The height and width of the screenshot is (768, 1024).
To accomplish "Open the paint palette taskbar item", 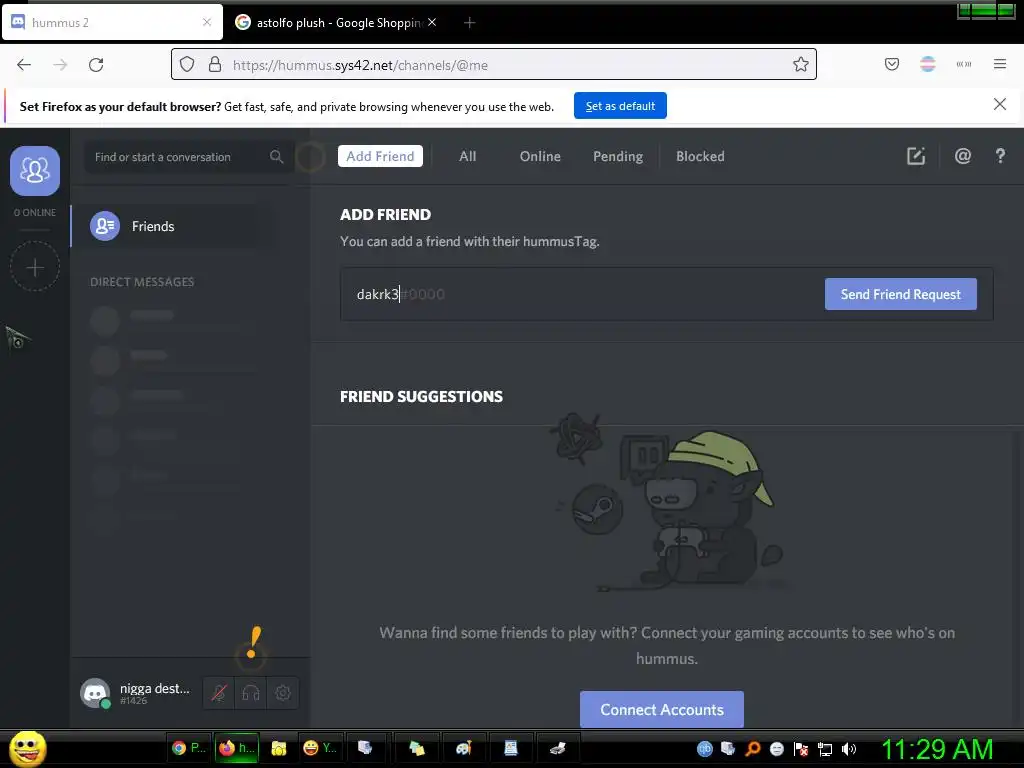I will coord(464,748).
